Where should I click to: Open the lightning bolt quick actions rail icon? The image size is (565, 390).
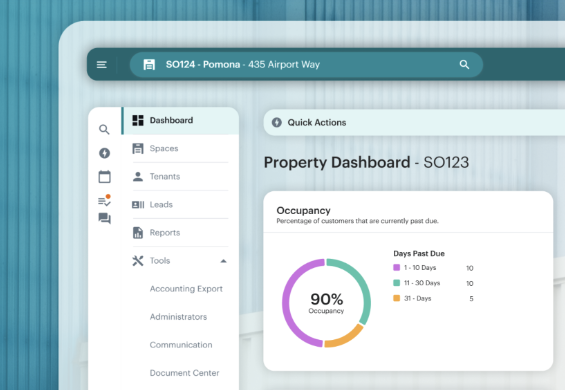(x=104, y=153)
